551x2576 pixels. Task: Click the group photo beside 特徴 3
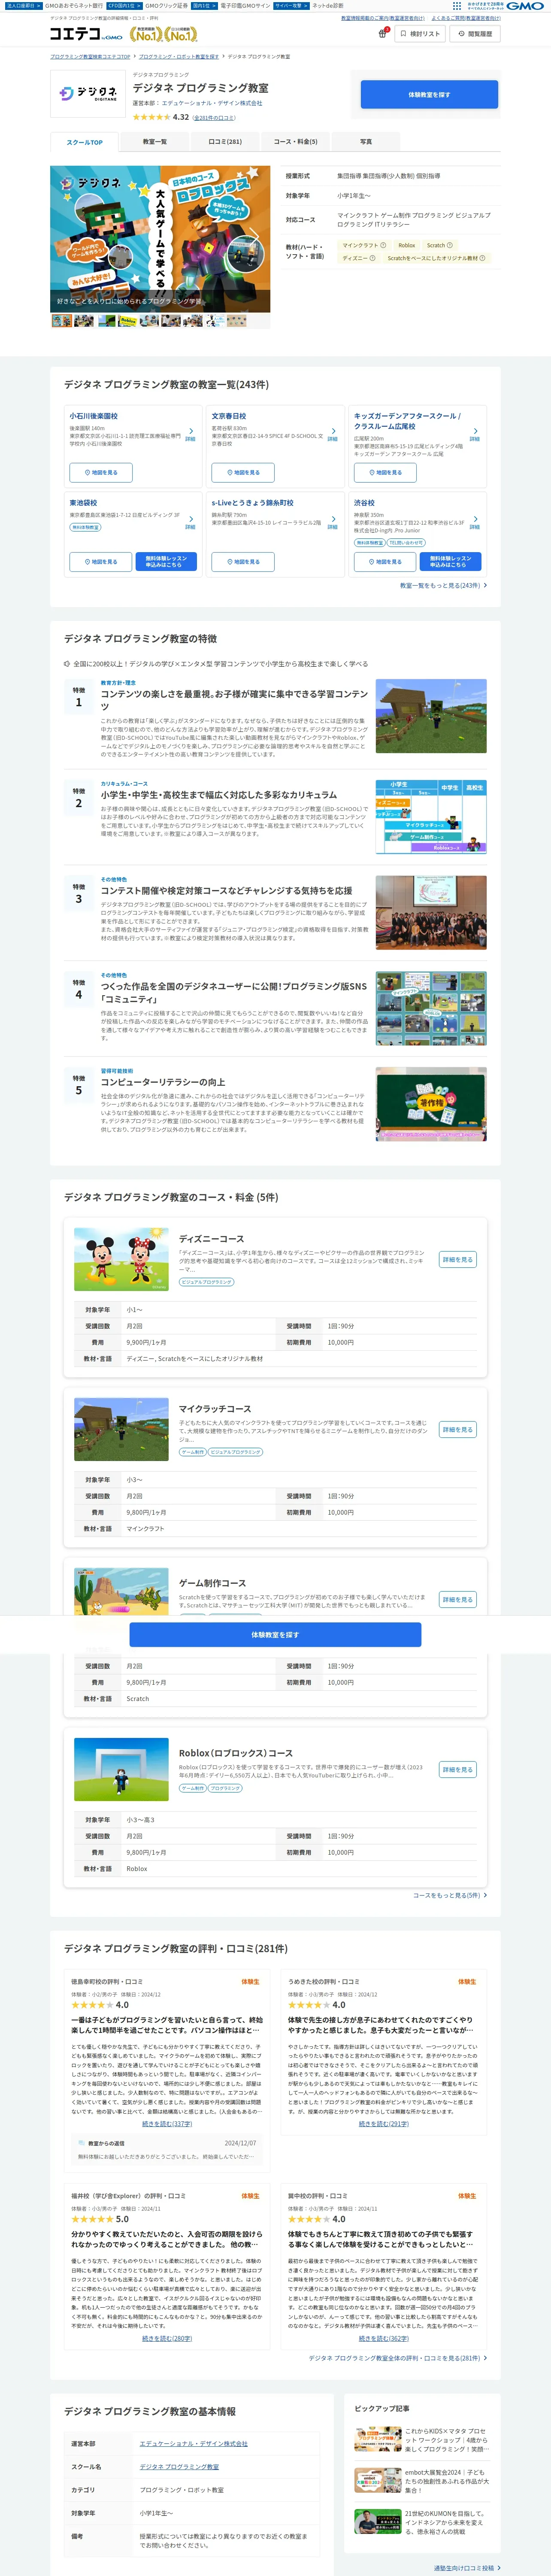point(431,913)
